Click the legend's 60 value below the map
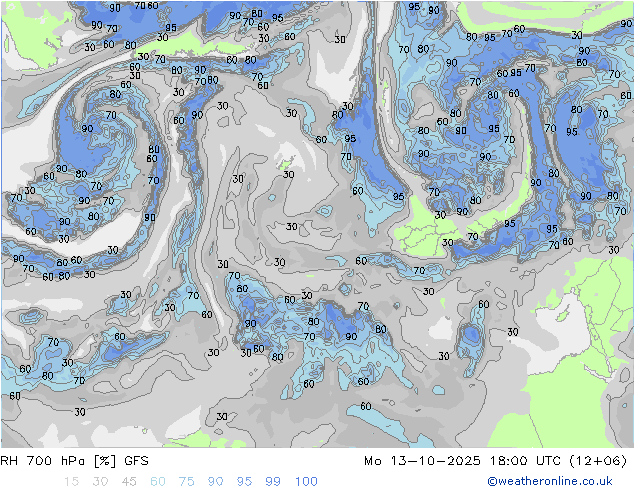The image size is (634, 490). pos(158,482)
